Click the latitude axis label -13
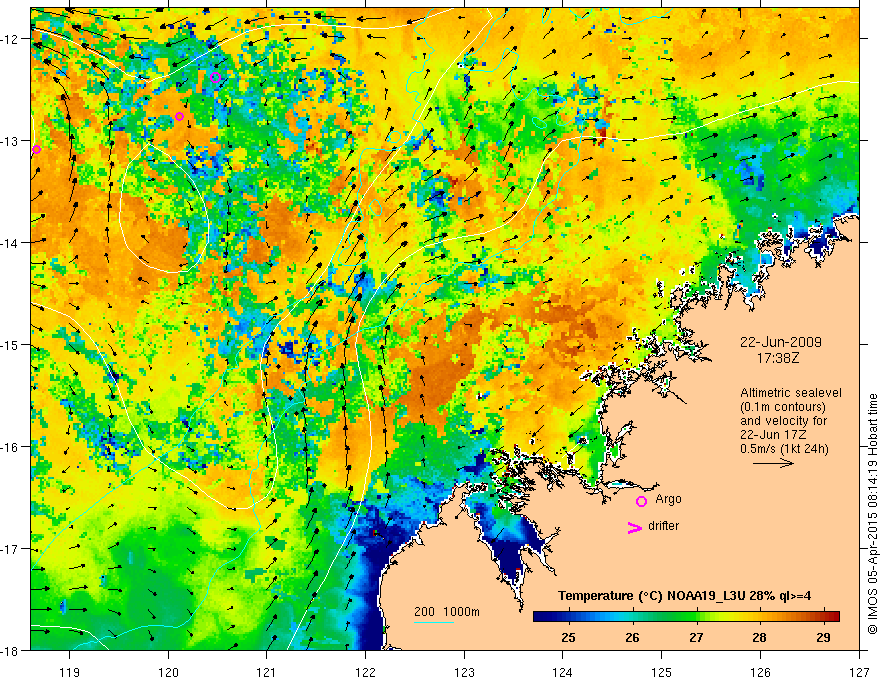880x680 pixels. pyautogui.click(x=11, y=141)
